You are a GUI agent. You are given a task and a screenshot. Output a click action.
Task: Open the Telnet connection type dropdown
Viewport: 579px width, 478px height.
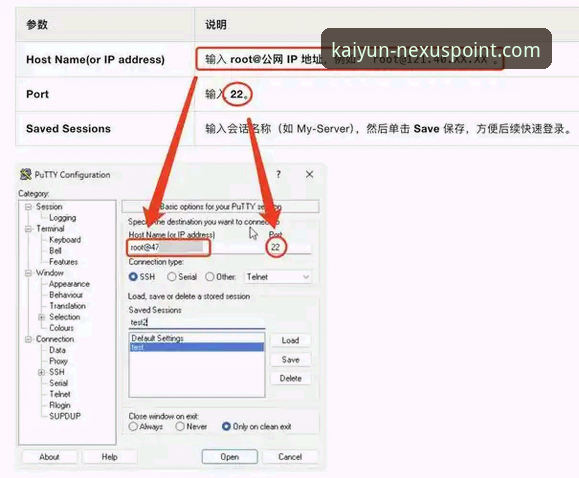(x=278, y=277)
